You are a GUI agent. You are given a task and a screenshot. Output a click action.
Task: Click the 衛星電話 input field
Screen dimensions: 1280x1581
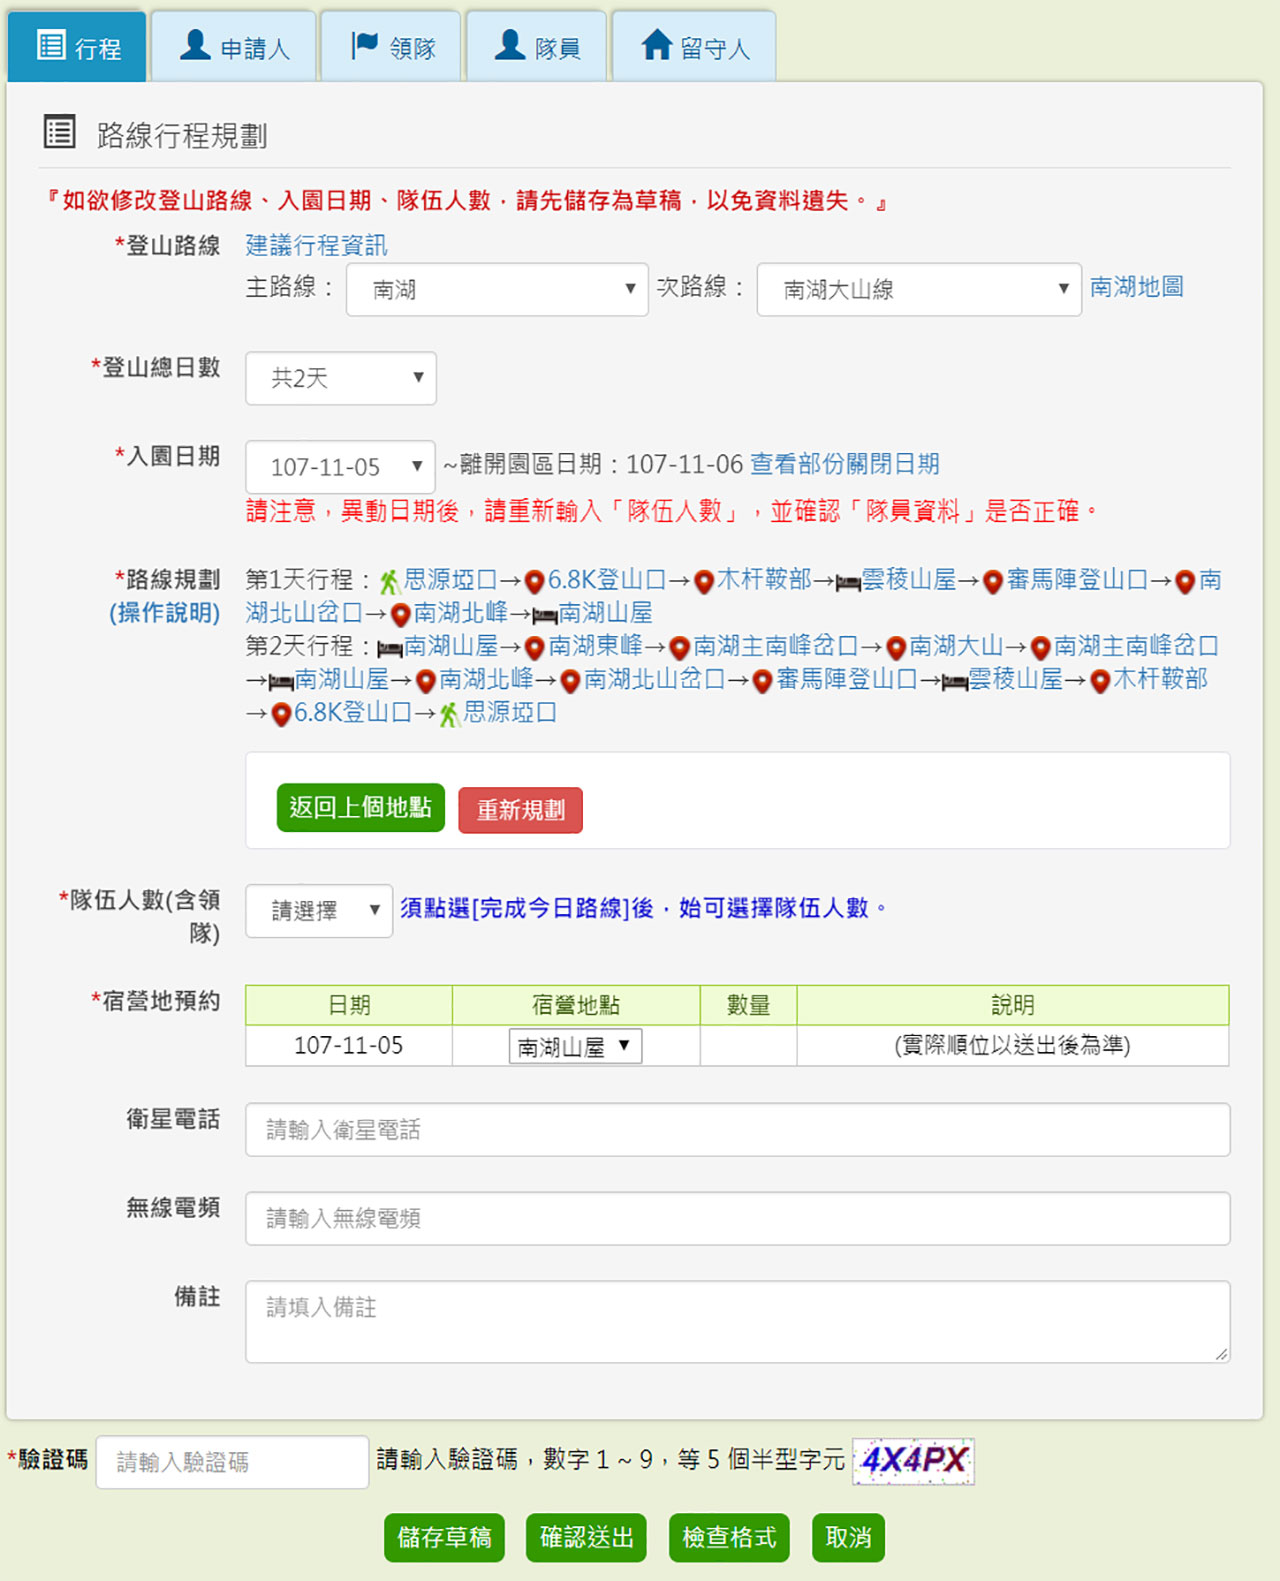coord(737,1130)
